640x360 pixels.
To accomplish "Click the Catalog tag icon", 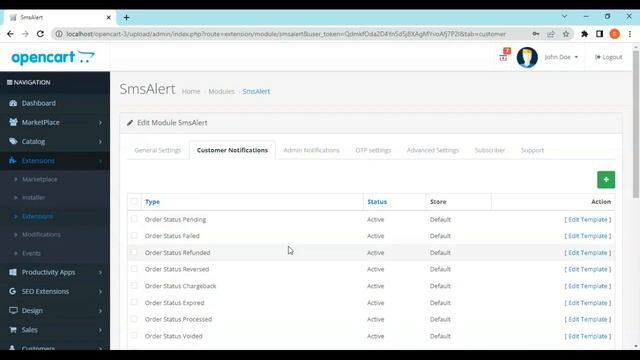I will point(13,141).
